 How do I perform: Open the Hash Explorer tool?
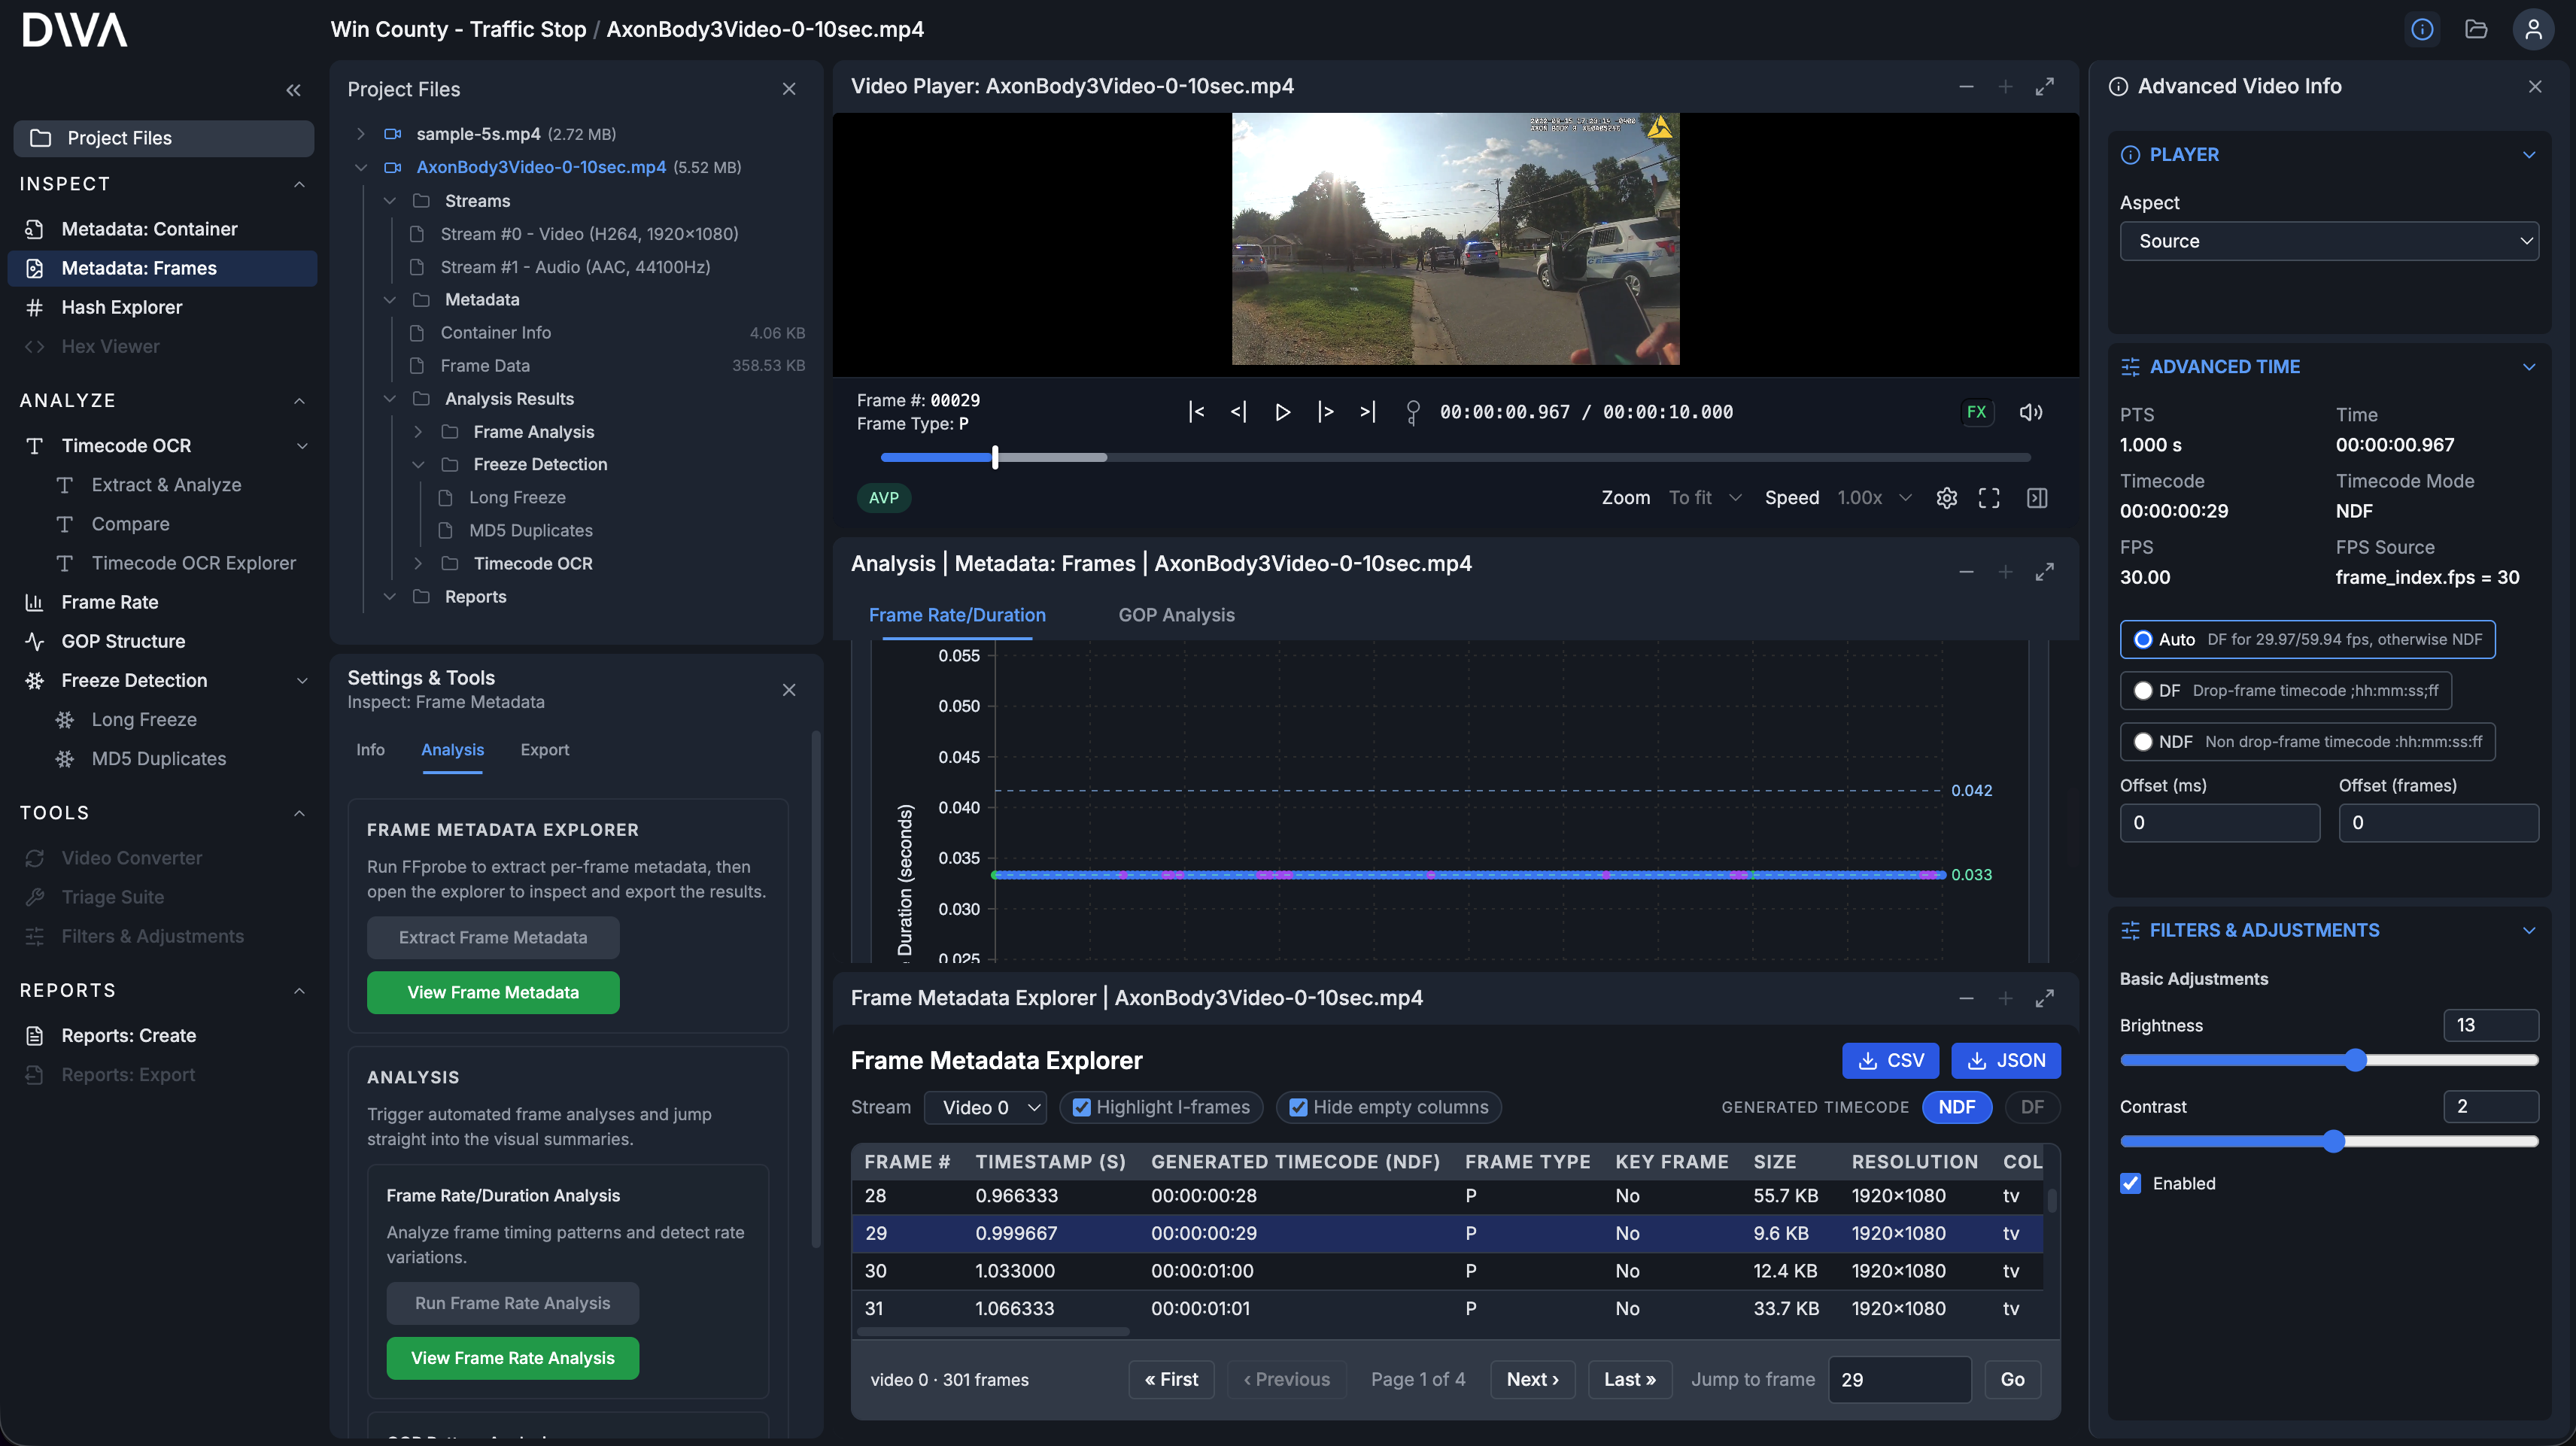click(x=121, y=307)
